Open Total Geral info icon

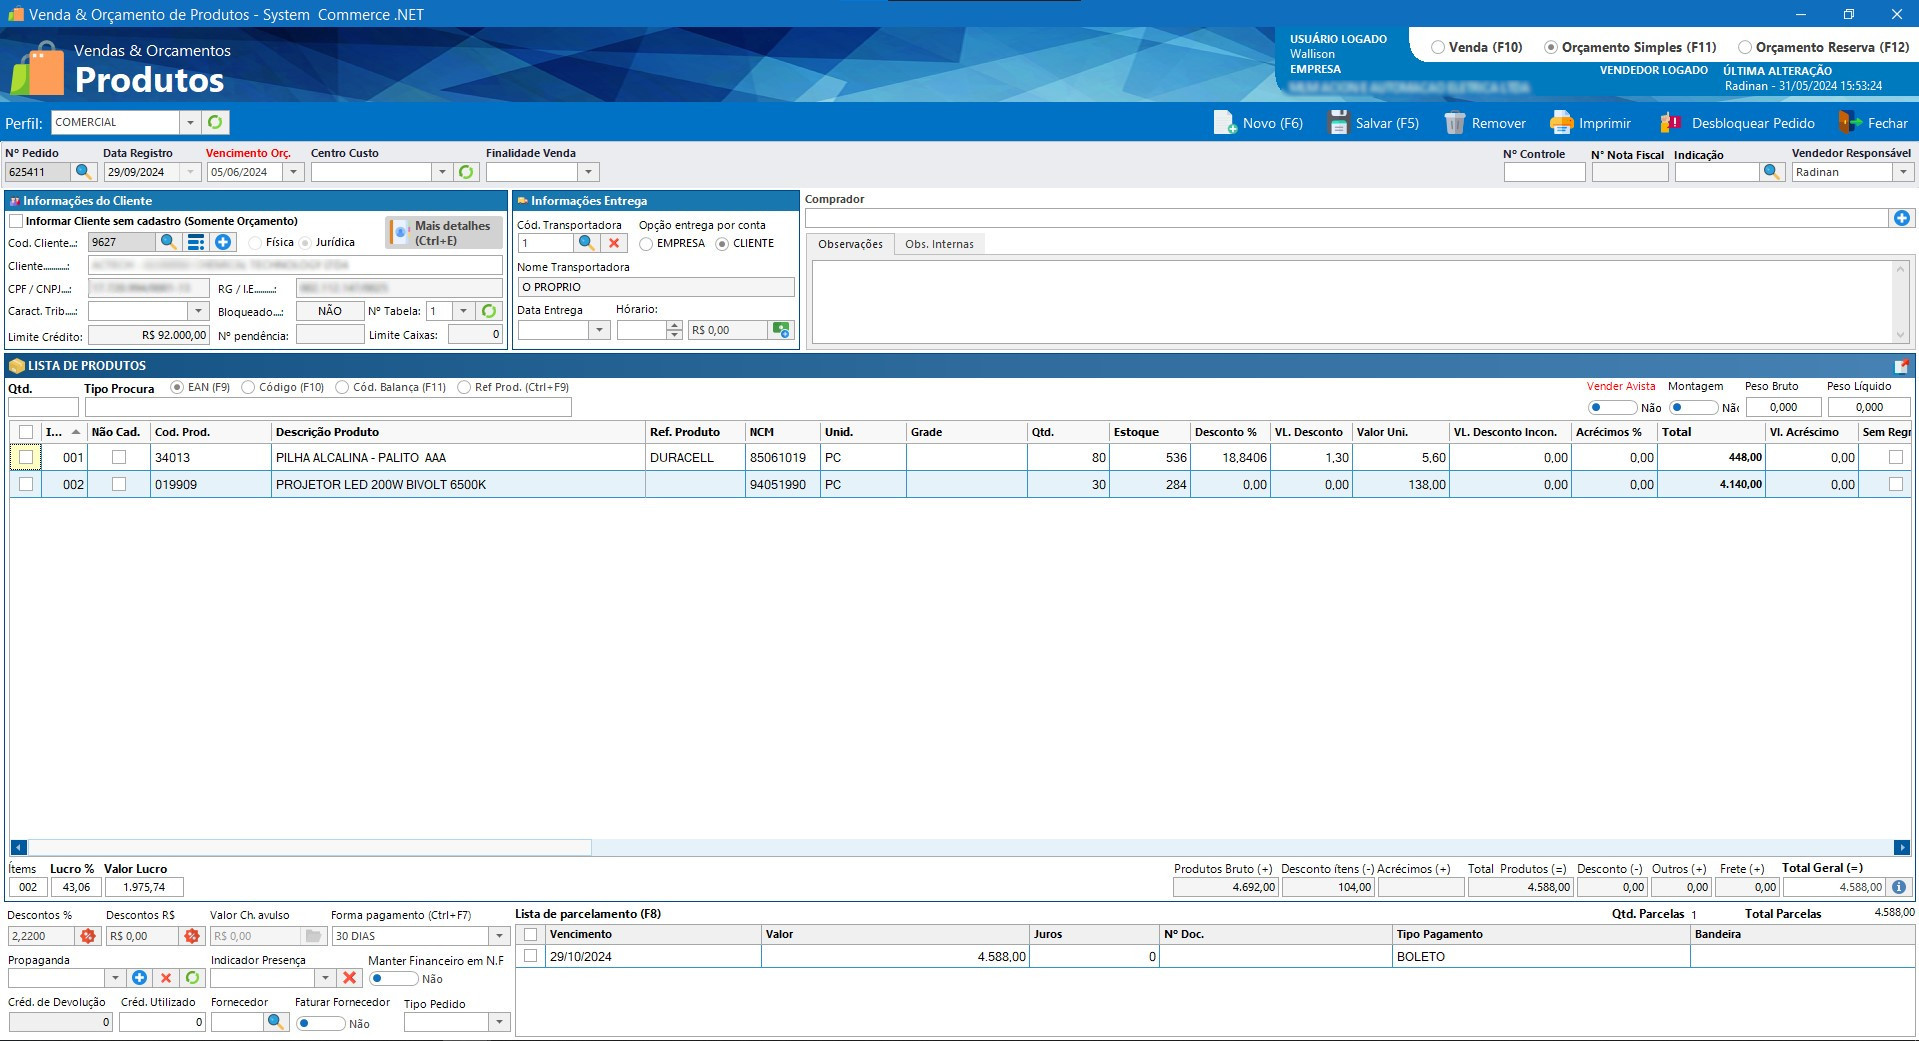point(1899,887)
